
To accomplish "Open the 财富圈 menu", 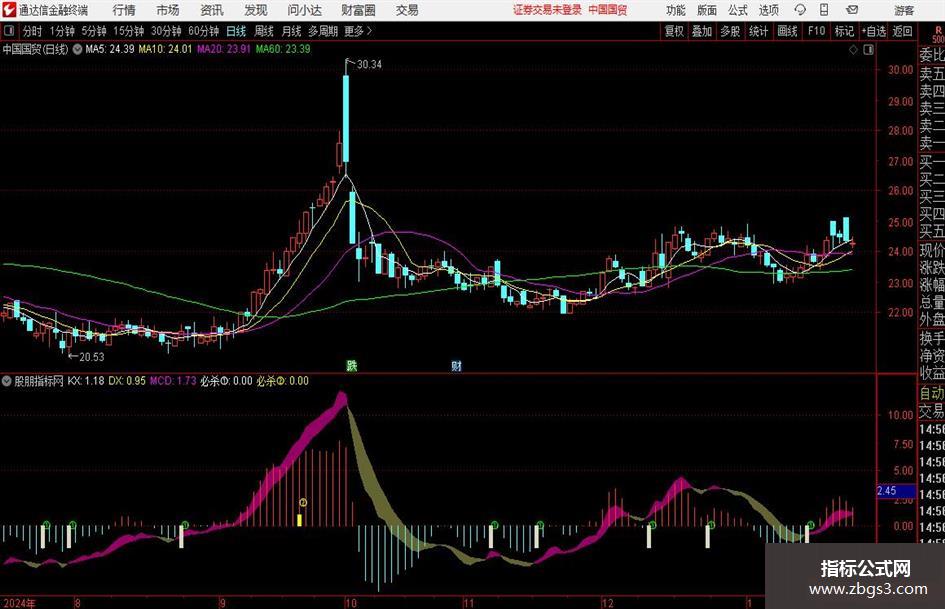I will [358, 10].
